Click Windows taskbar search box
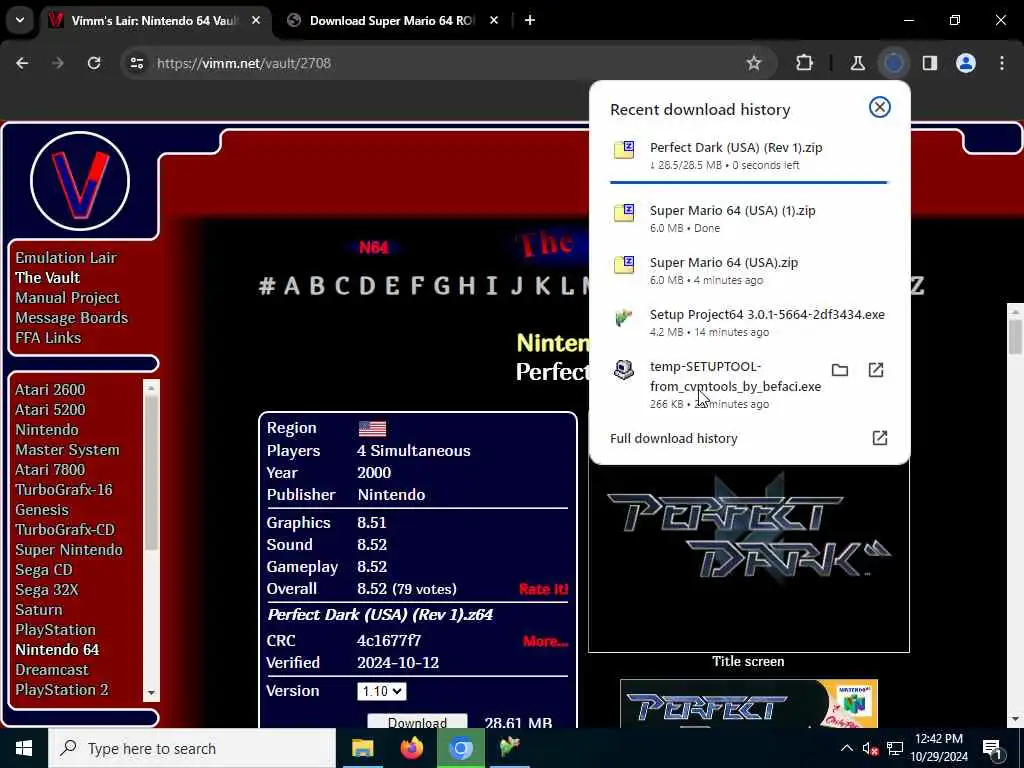Image resolution: width=1024 pixels, height=768 pixels. [192, 748]
